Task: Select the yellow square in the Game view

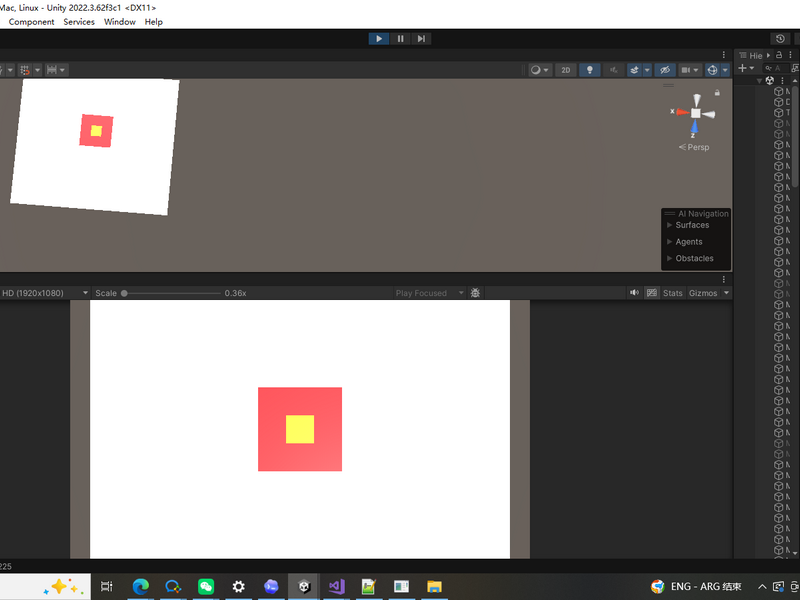Action: coord(300,429)
